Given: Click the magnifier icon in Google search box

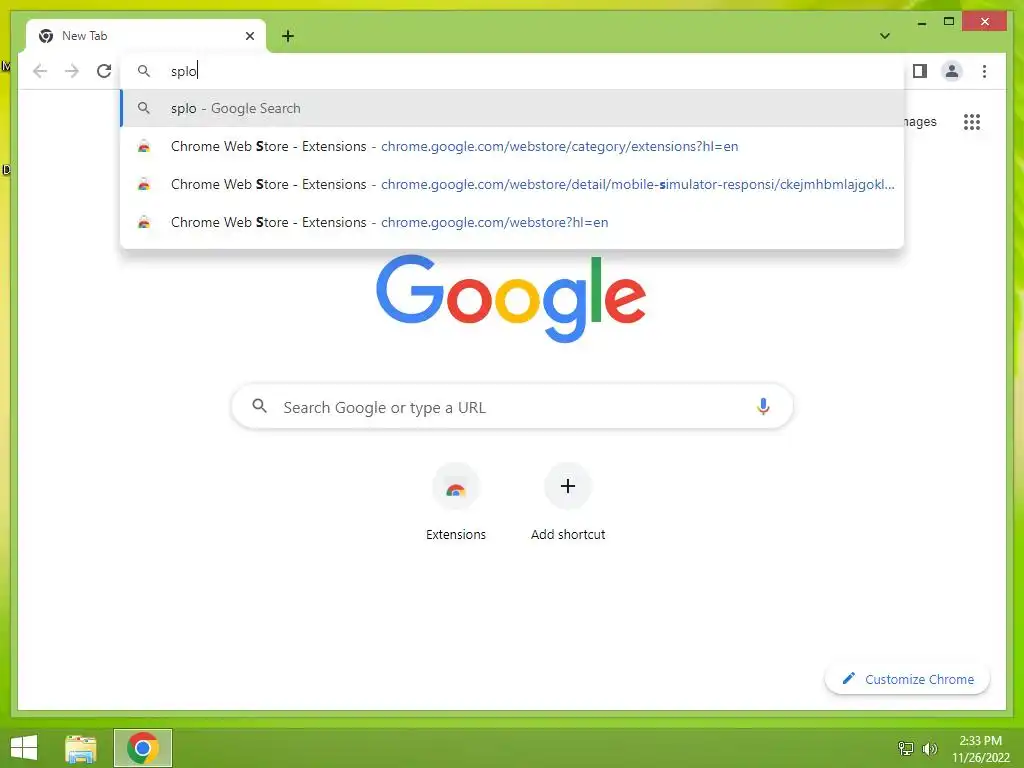Looking at the screenshot, I should 259,406.
